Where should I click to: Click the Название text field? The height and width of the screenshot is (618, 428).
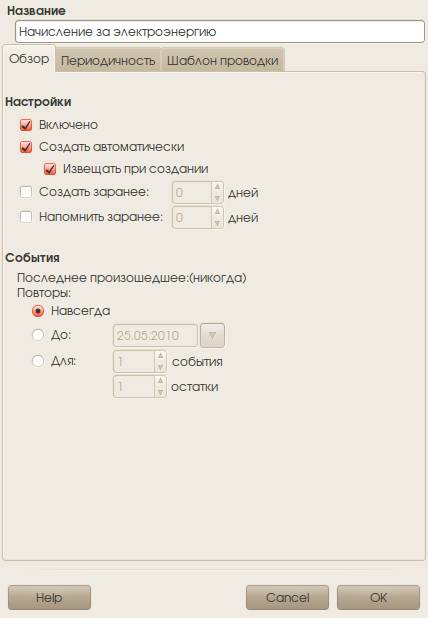[220, 32]
